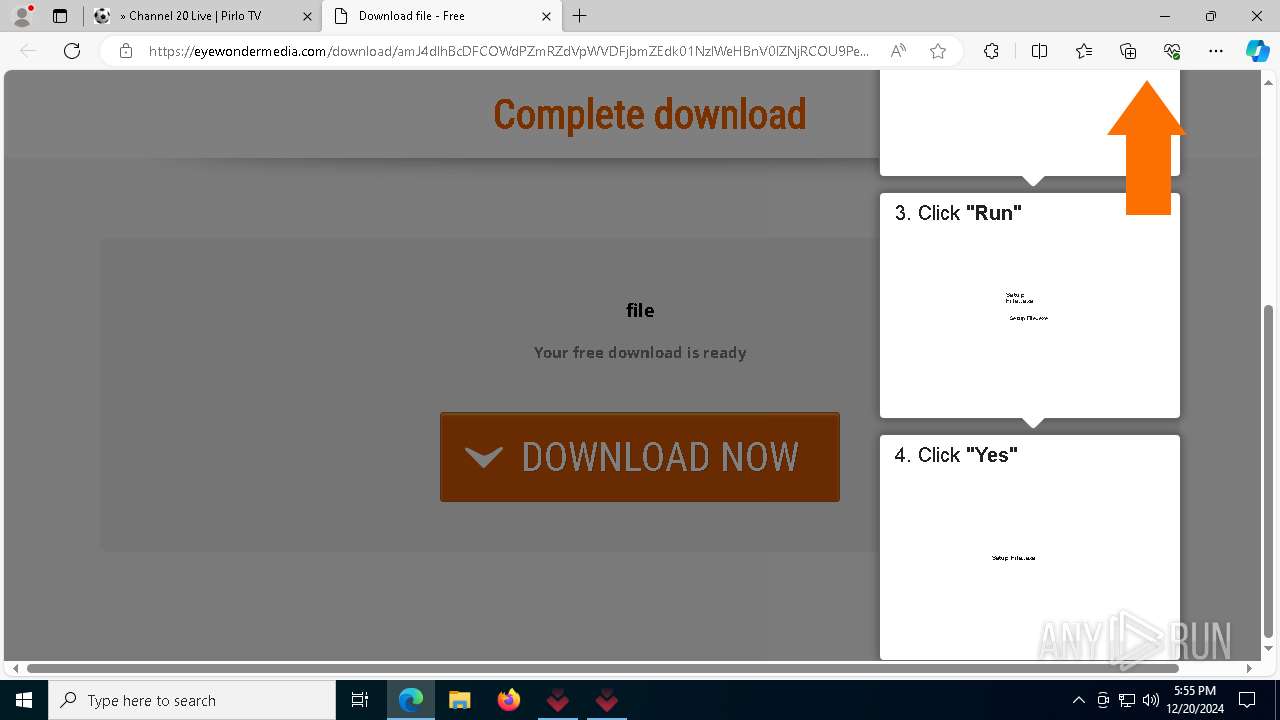
Task: Click the 'Complete download' heading
Action: coord(650,114)
